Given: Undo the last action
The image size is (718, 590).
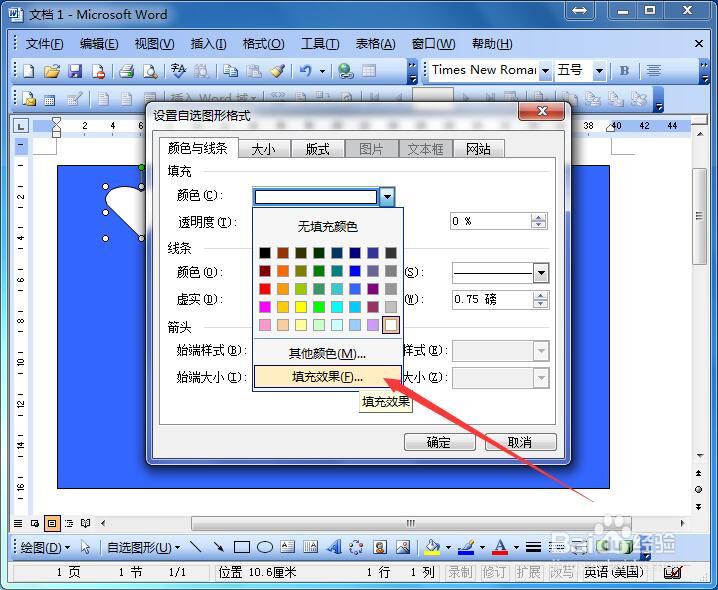Looking at the screenshot, I should (306, 71).
